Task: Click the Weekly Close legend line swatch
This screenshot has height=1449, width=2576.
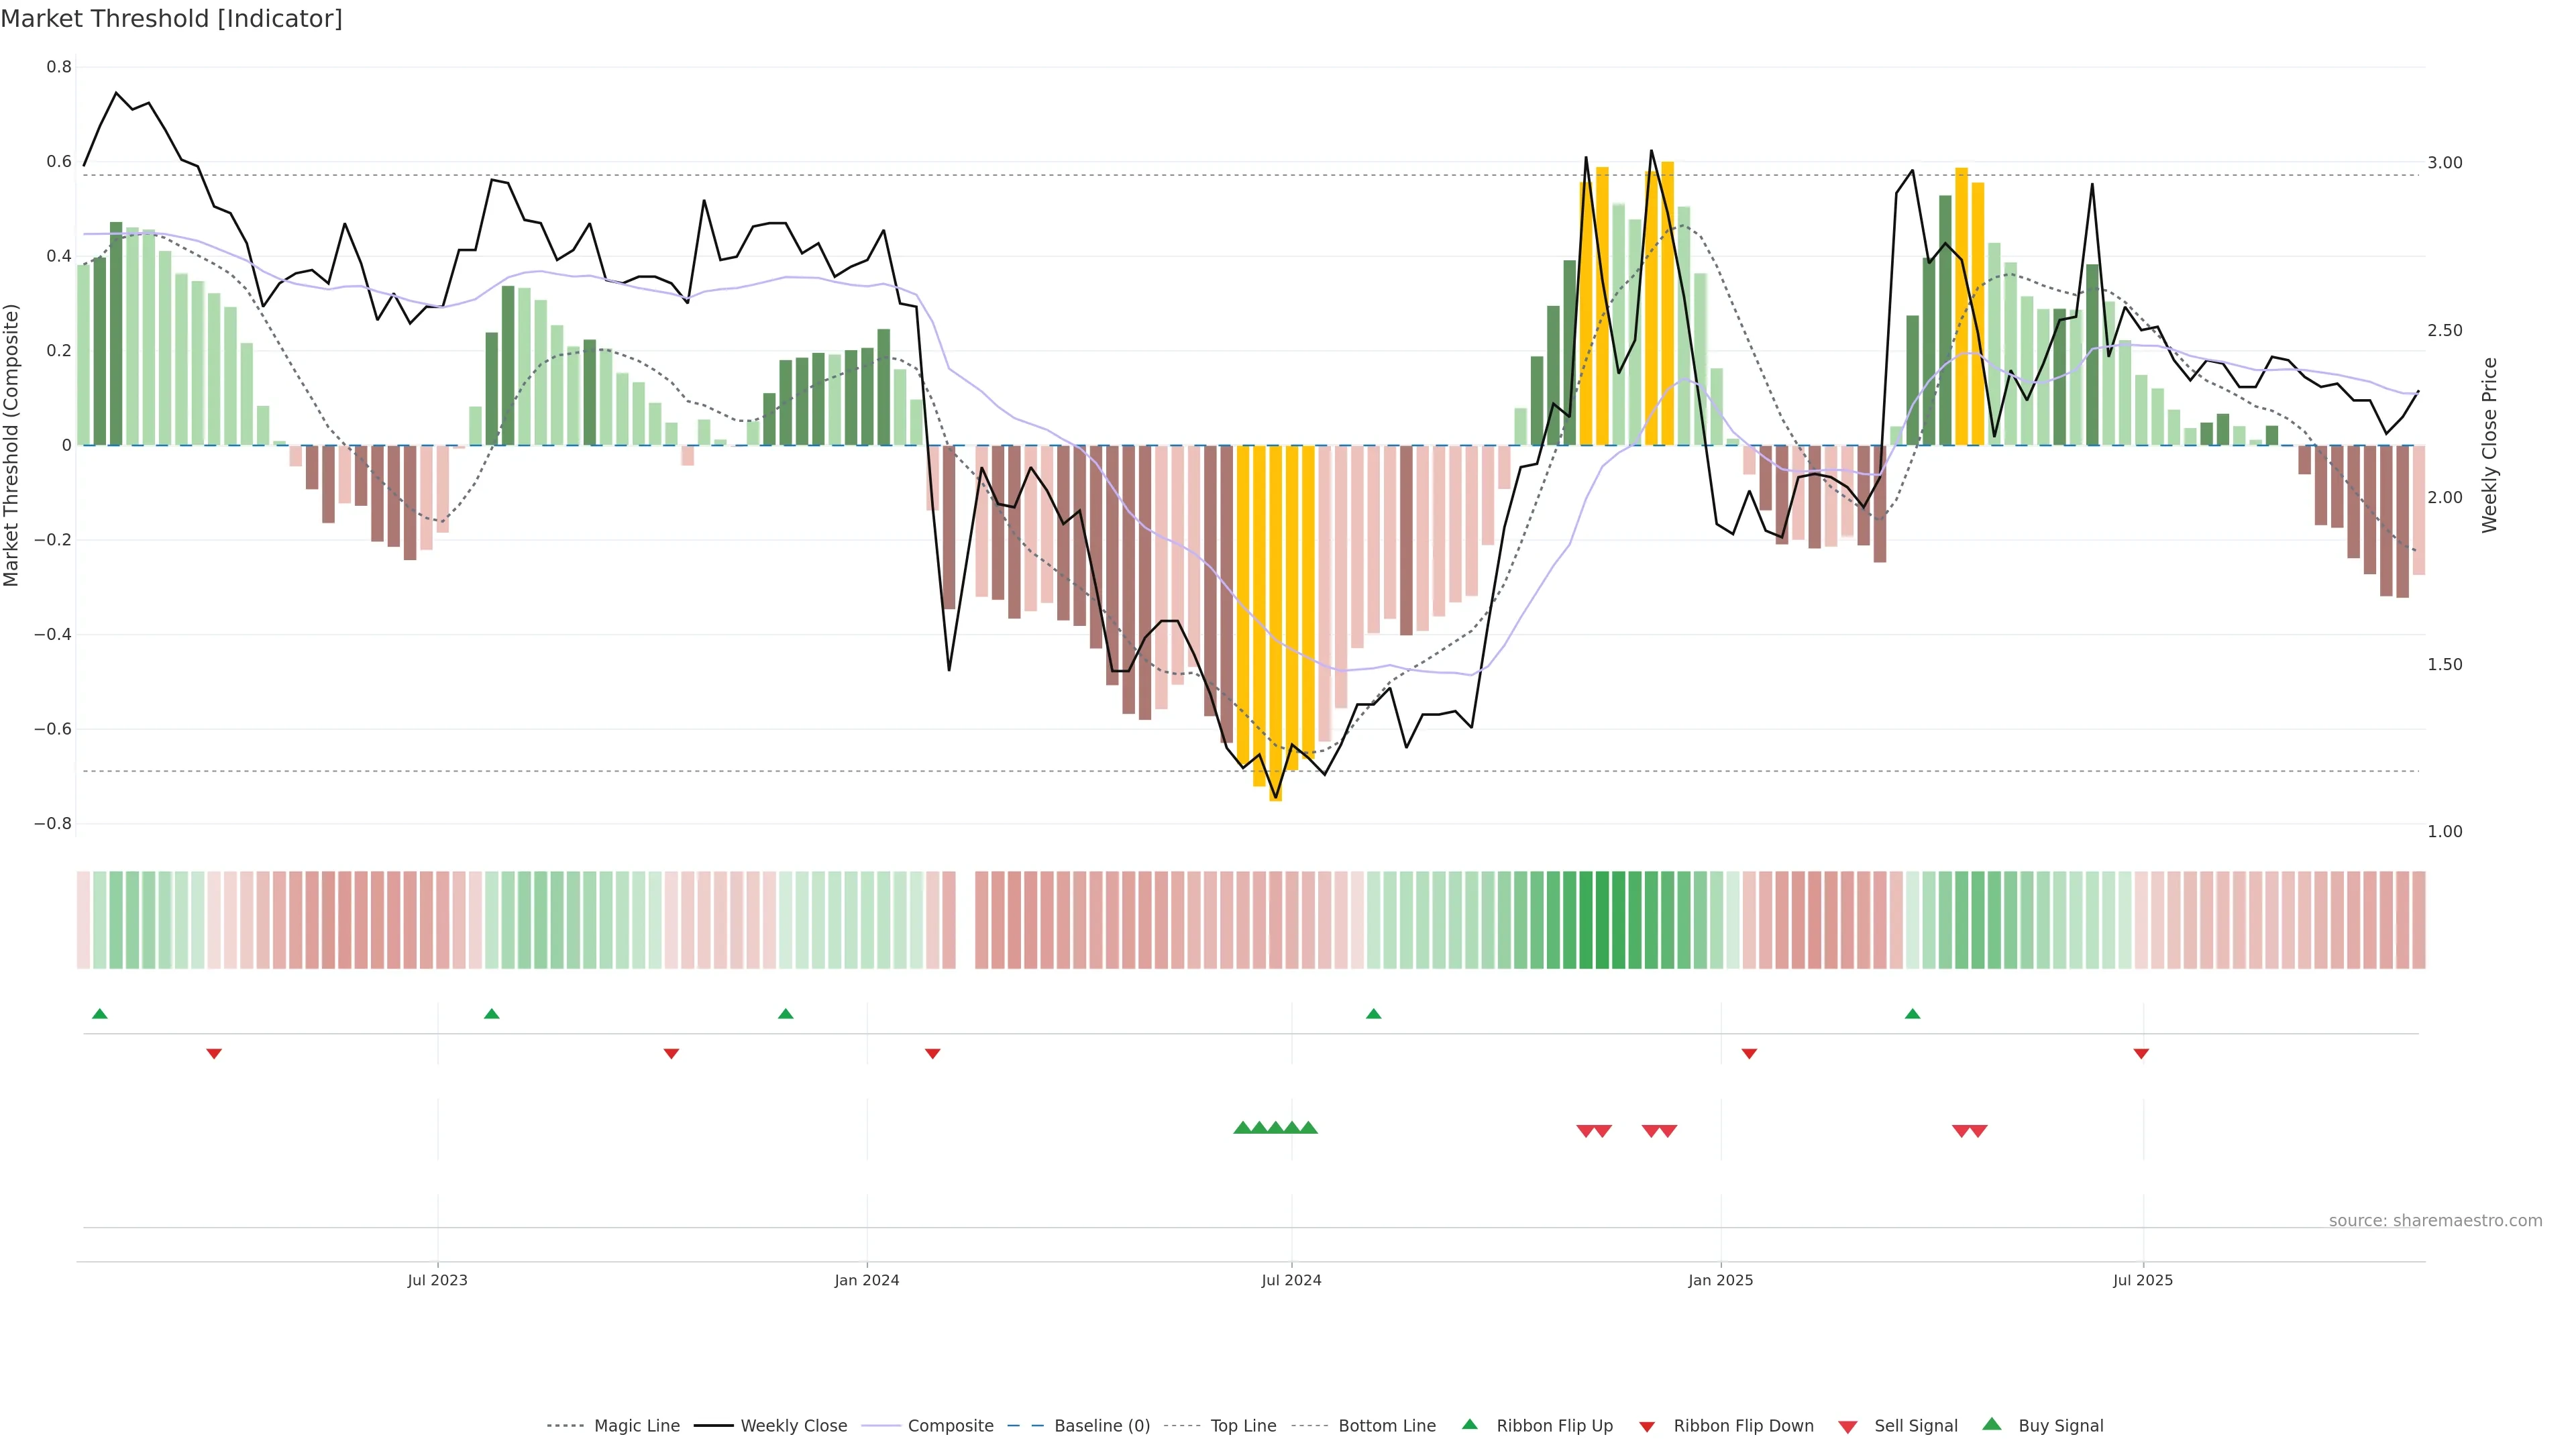Action: click(x=713, y=1426)
